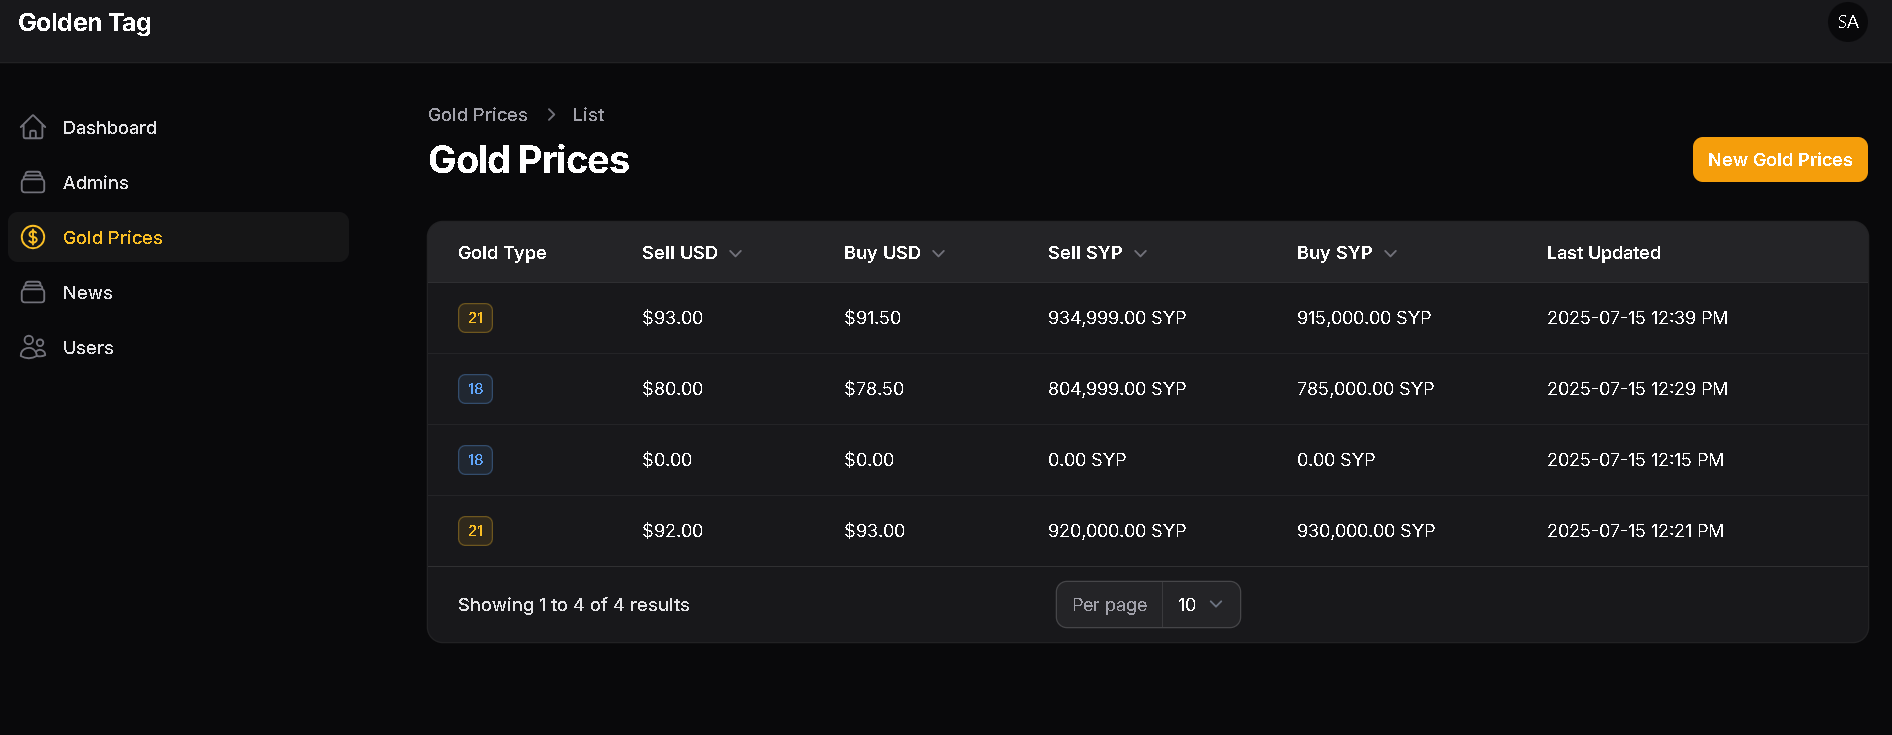Open the Users people icon

33,347
